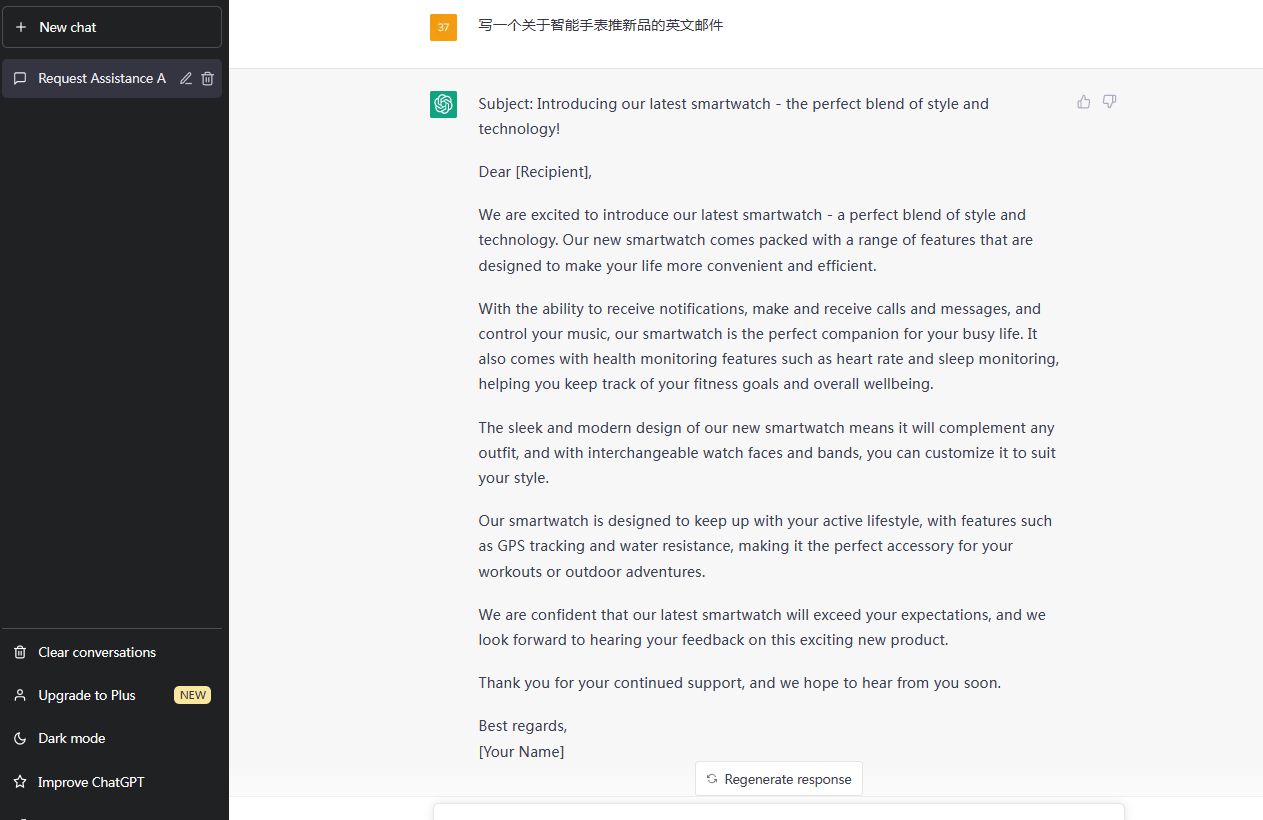
Task: Click the ChatGPT logo avatar on response
Action: pos(443,104)
